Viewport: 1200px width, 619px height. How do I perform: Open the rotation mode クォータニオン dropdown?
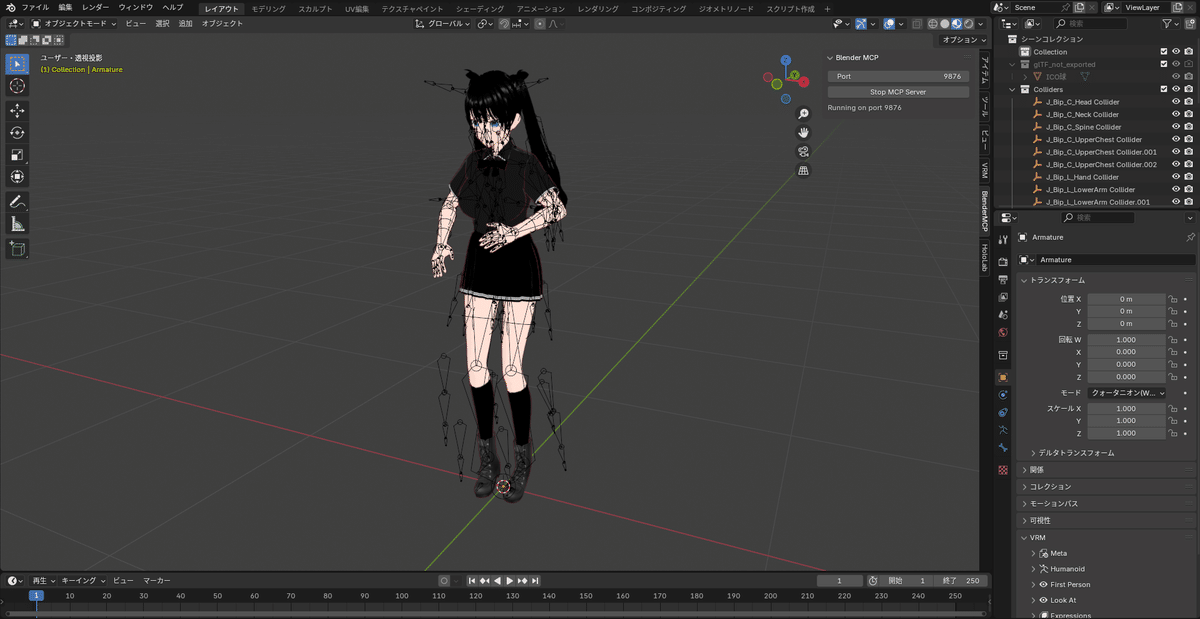(1127, 393)
